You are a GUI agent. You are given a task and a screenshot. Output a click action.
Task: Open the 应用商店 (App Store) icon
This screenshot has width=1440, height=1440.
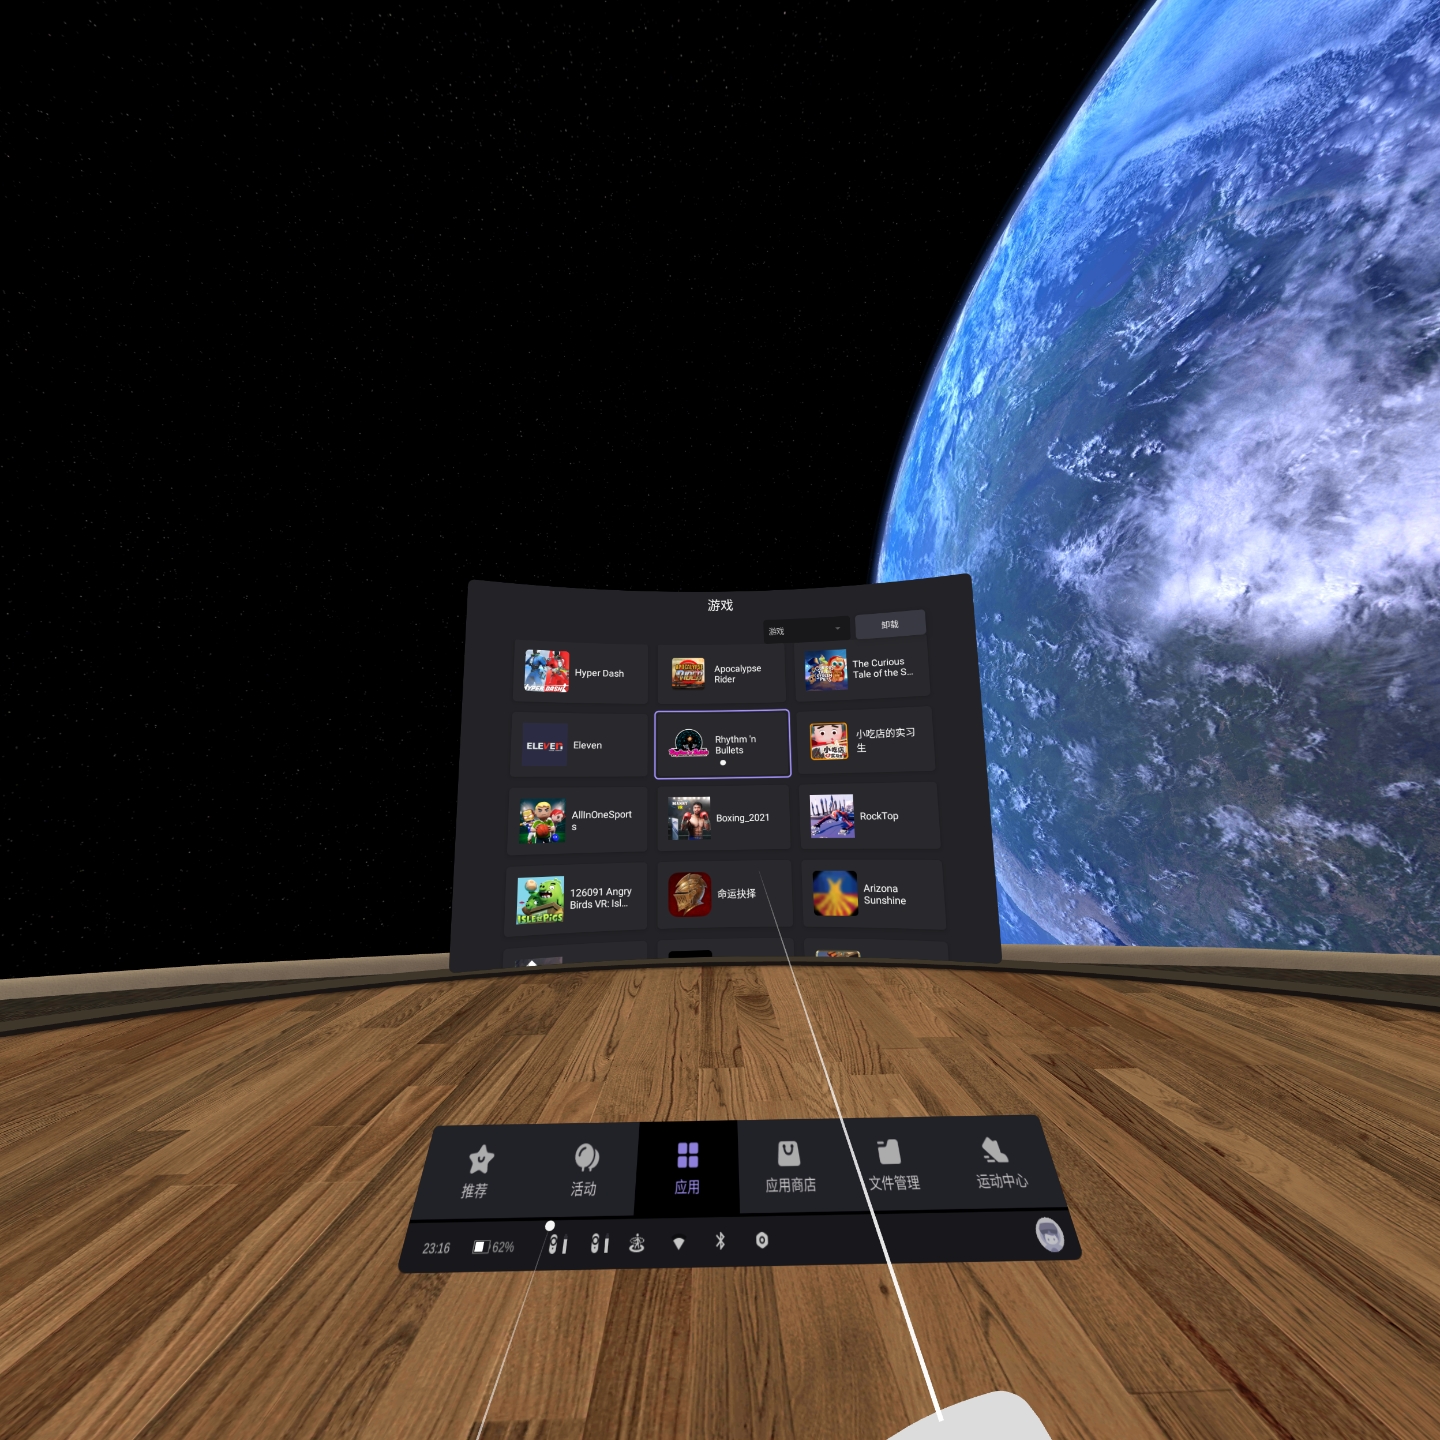pyautogui.click(x=789, y=1166)
